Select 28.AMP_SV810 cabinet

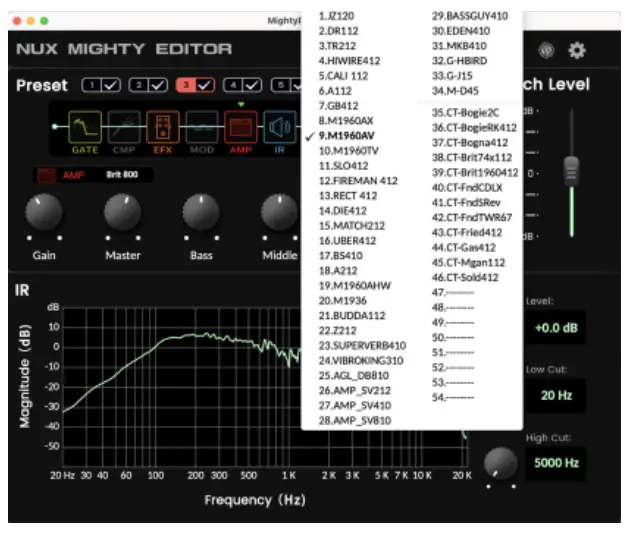tap(355, 421)
